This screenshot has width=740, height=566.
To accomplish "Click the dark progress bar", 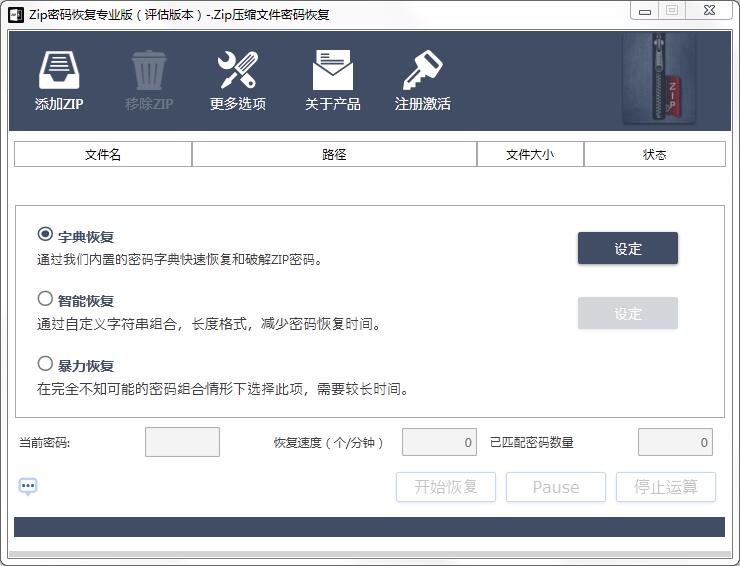I will [x=370, y=527].
